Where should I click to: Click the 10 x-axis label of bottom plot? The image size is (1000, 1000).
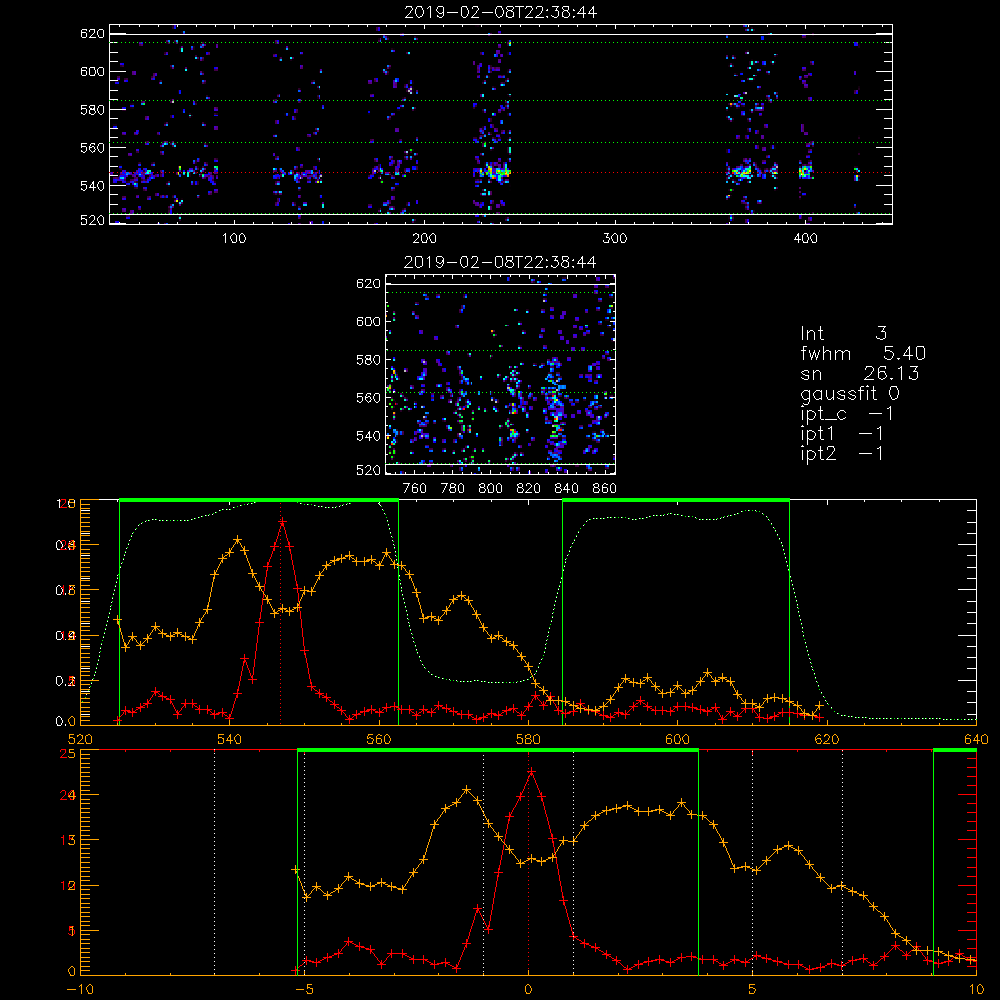tap(976, 989)
